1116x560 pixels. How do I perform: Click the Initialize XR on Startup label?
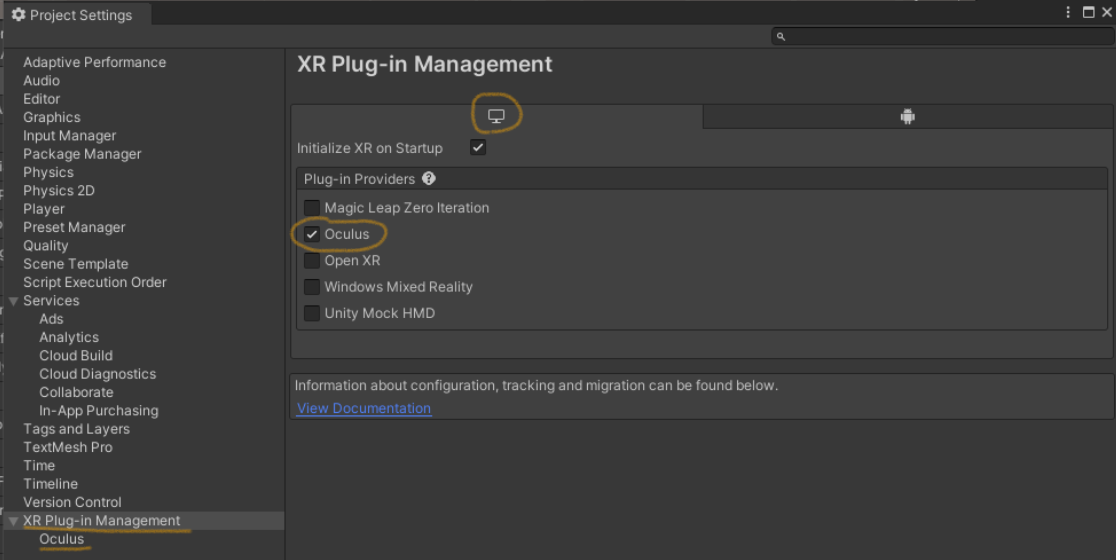[x=369, y=148]
